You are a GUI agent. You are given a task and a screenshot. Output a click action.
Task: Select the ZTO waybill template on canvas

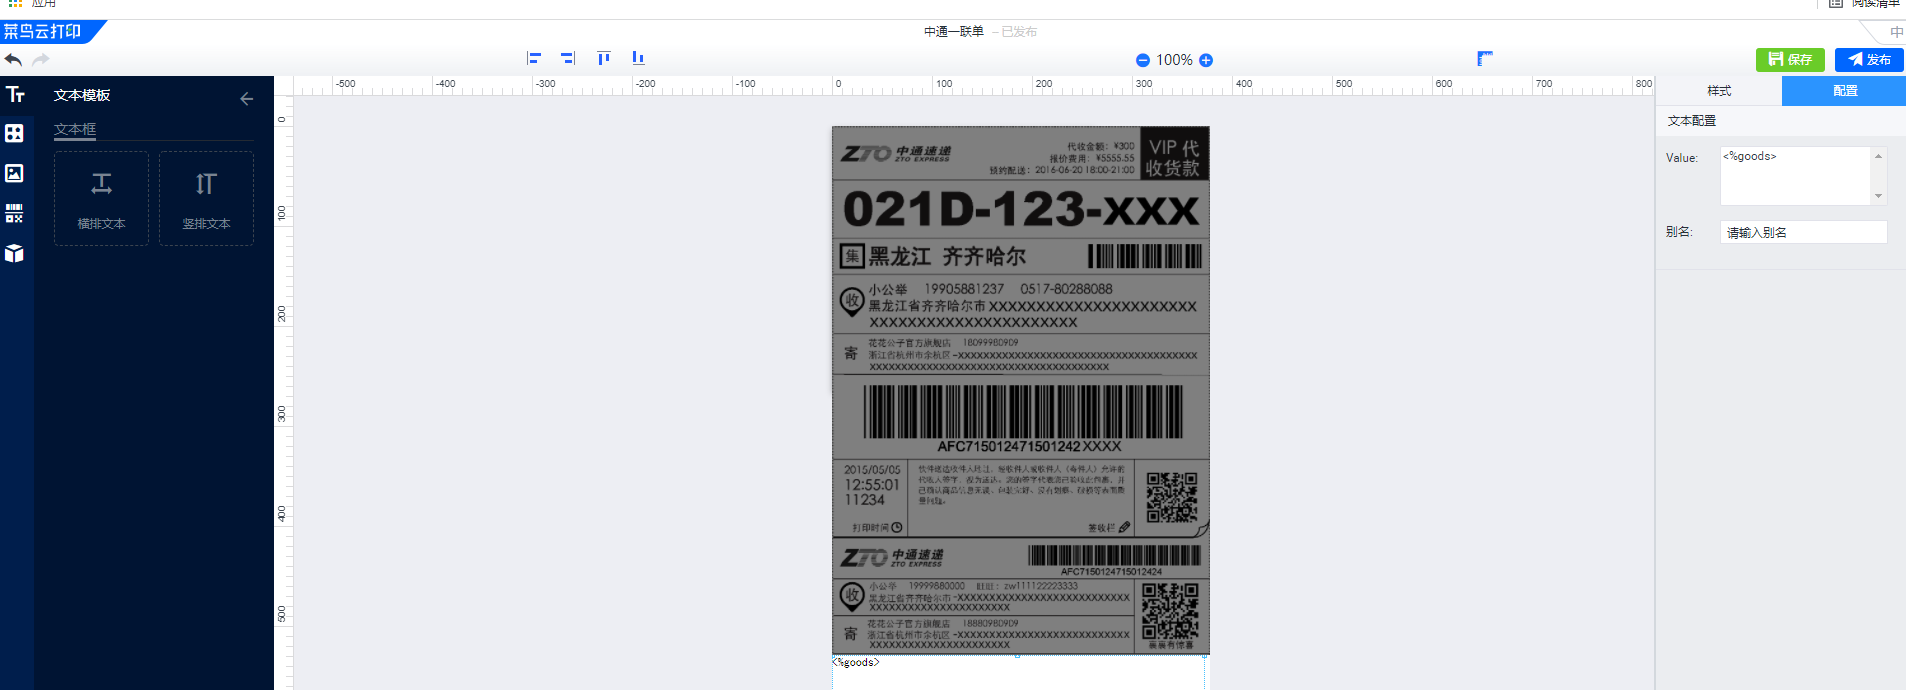click(x=1021, y=390)
